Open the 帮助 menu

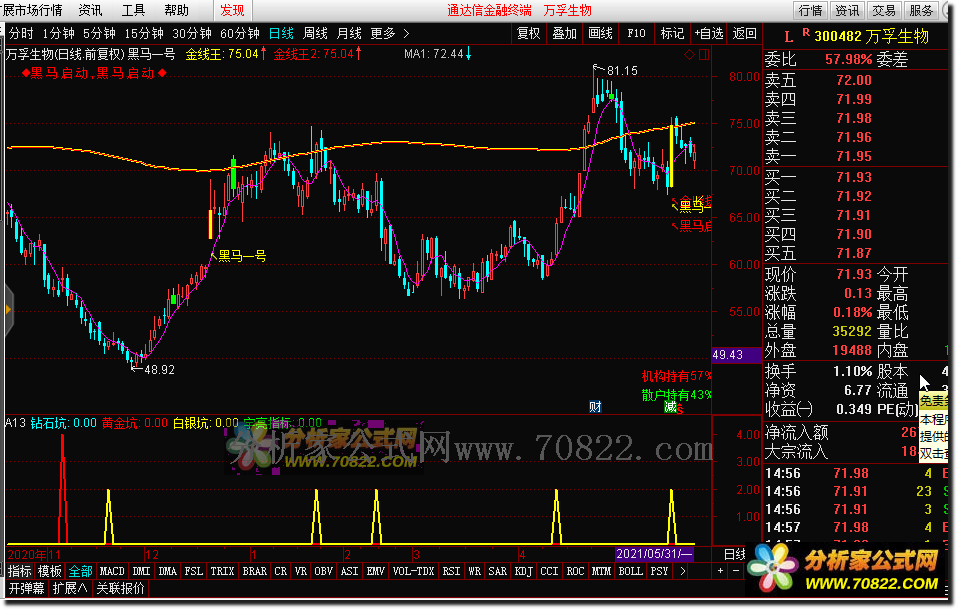pos(177,10)
